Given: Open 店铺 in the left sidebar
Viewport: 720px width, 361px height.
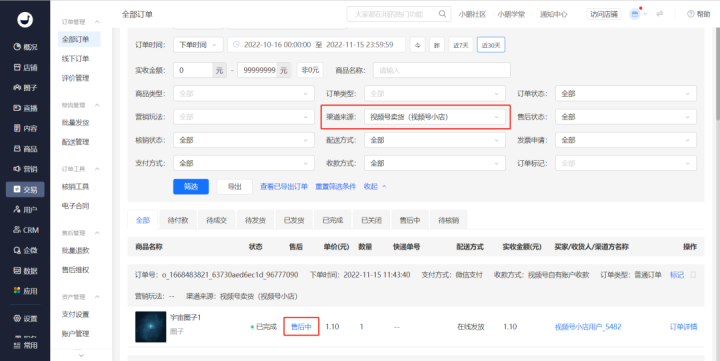Looking at the screenshot, I should (25, 68).
